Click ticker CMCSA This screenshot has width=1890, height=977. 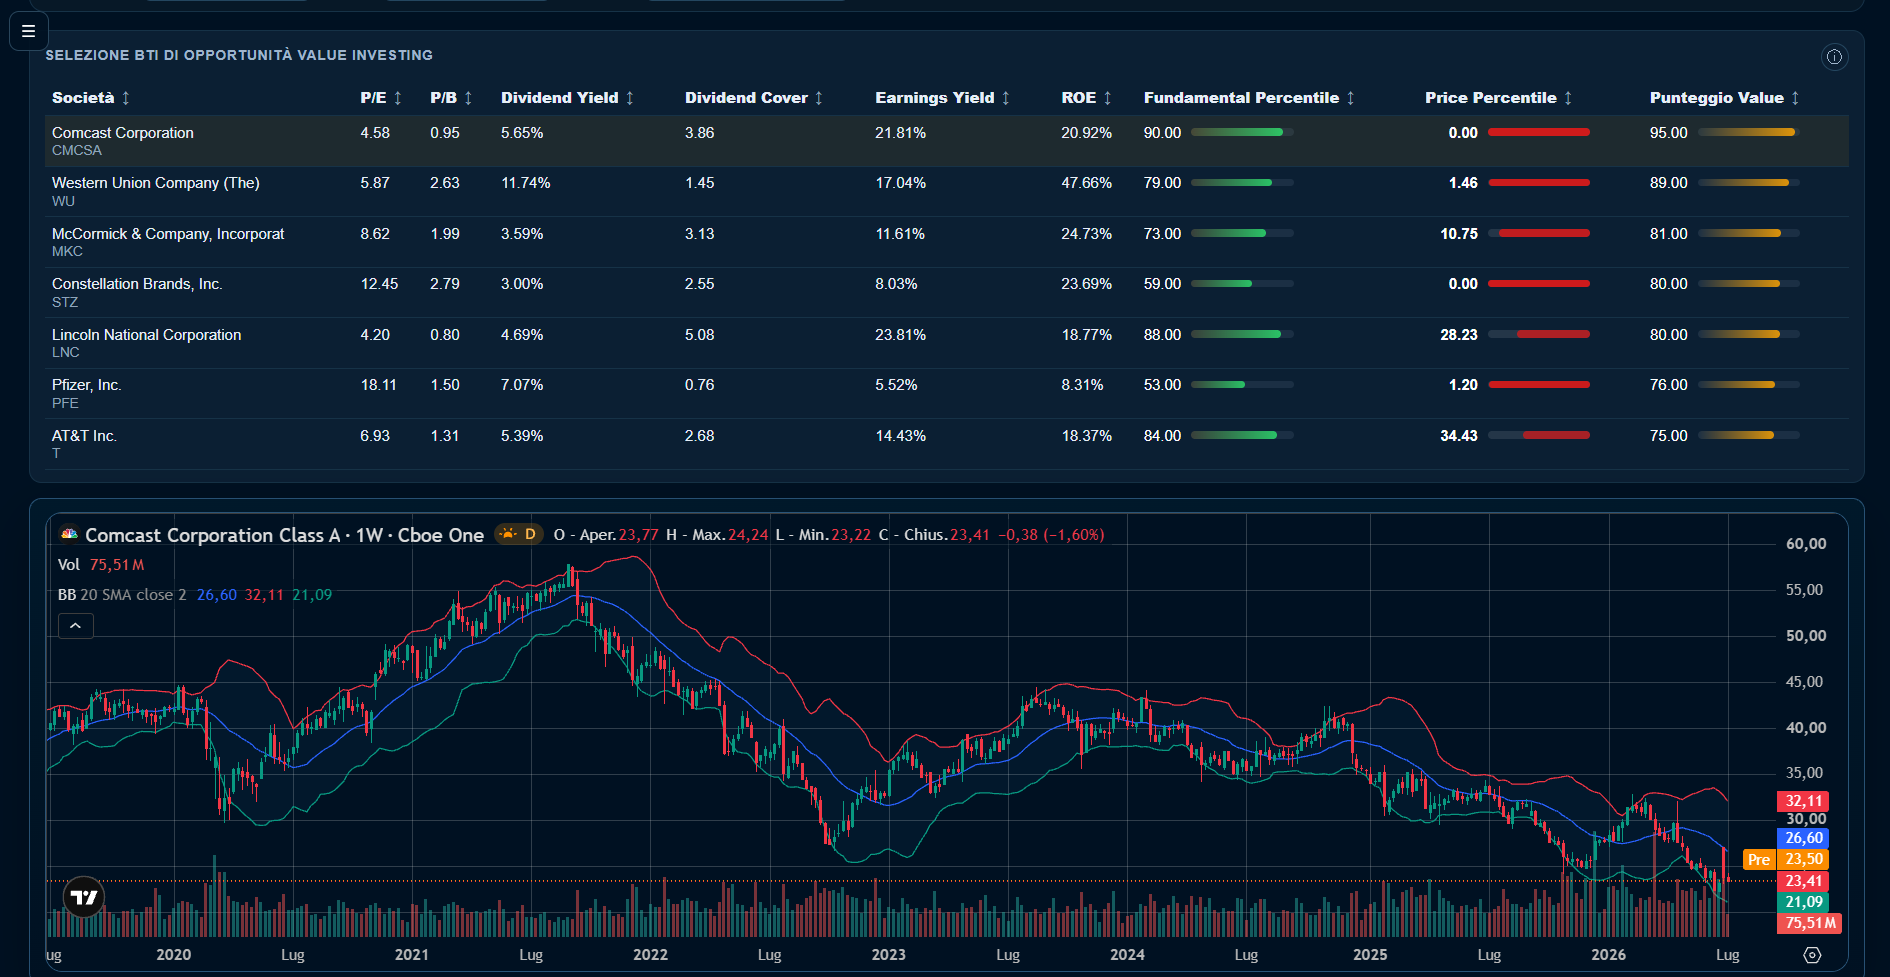(77, 151)
